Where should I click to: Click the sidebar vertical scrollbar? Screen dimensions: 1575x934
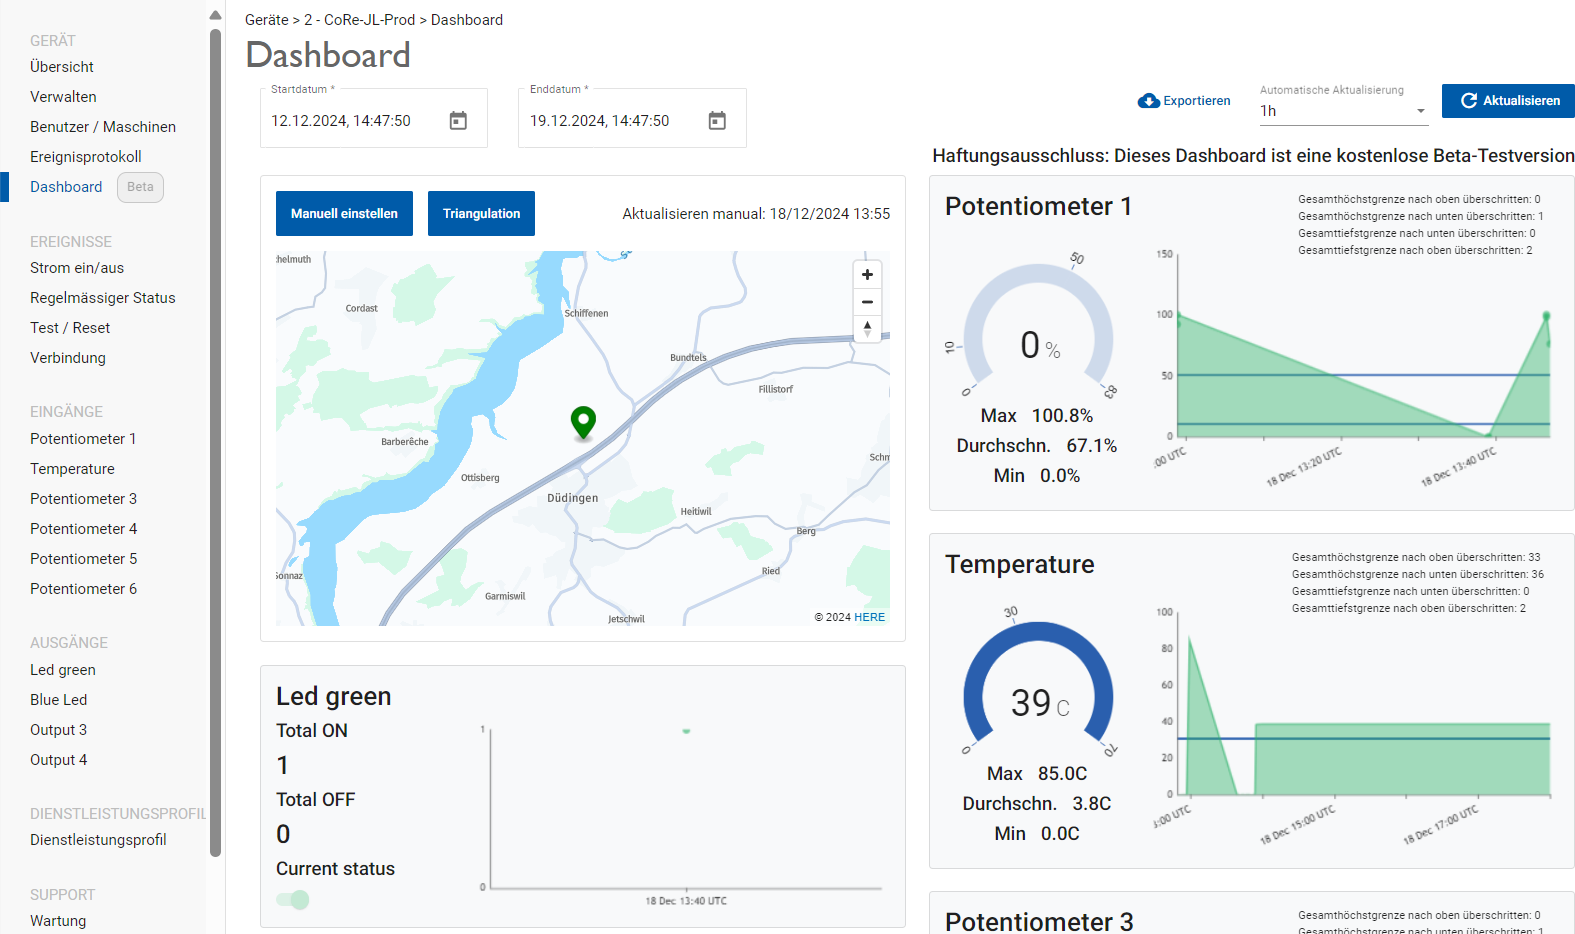click(215, 440)
